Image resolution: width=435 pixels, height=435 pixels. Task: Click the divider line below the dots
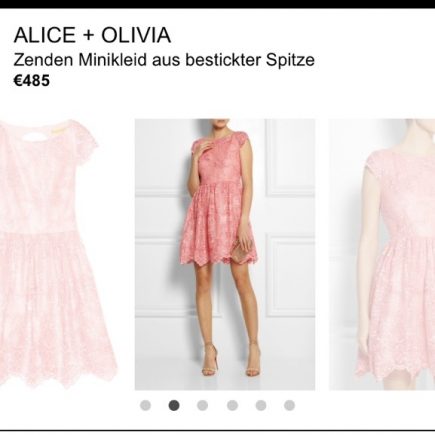[217, 430]
